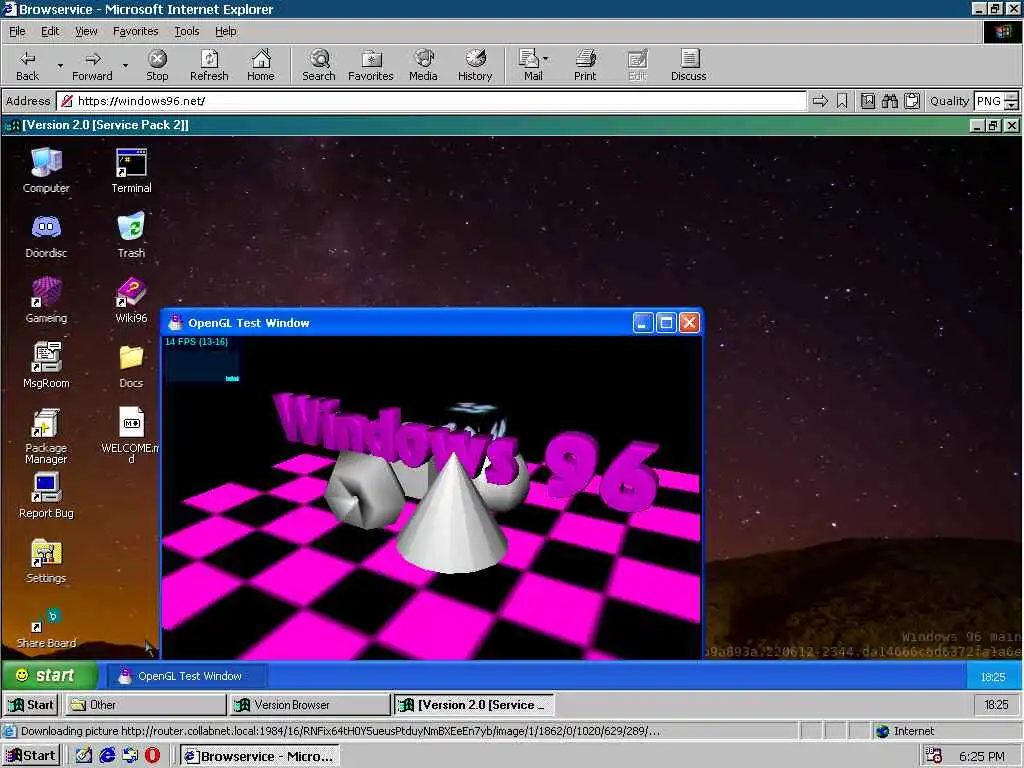Viewport: 1024px width, 768px height.
Task: Click the binoculars icon in address bar
Action: point(889,101)
